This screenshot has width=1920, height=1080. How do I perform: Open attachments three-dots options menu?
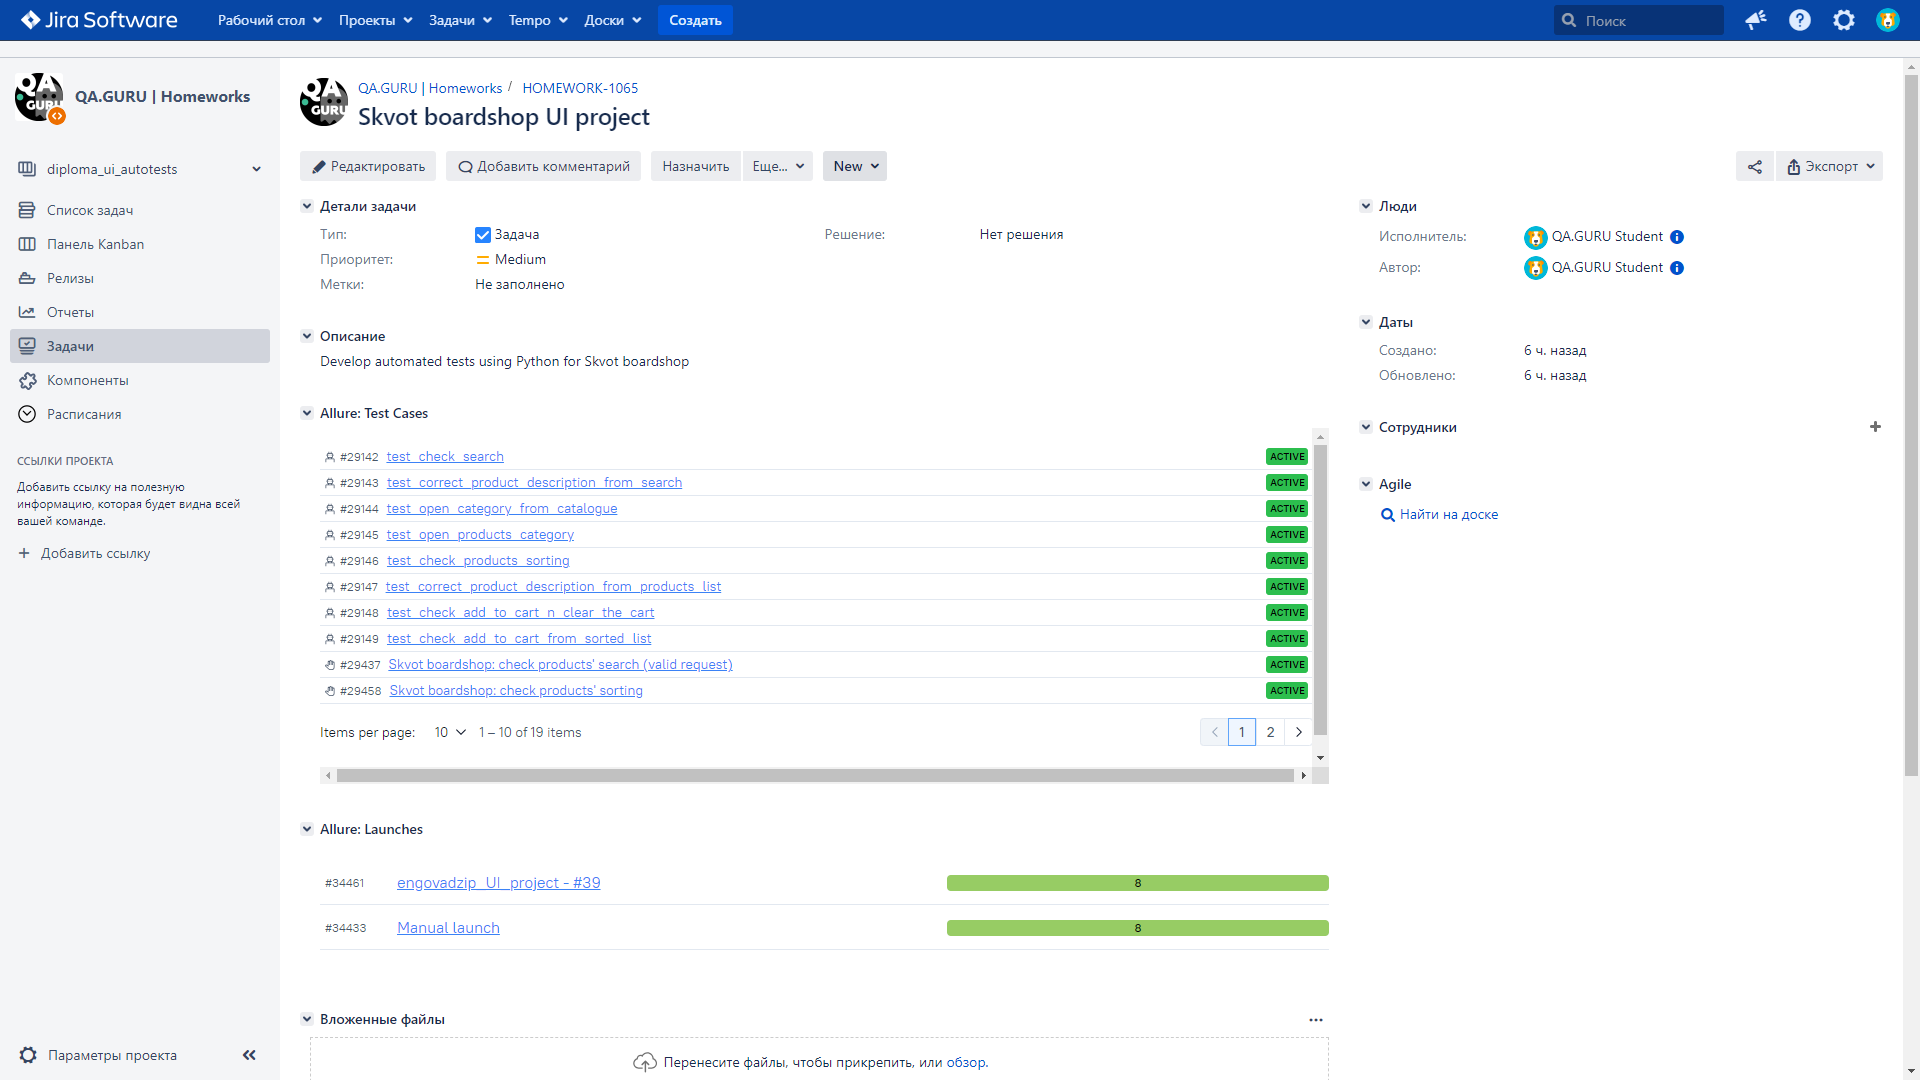[x=1315, y=1020]
